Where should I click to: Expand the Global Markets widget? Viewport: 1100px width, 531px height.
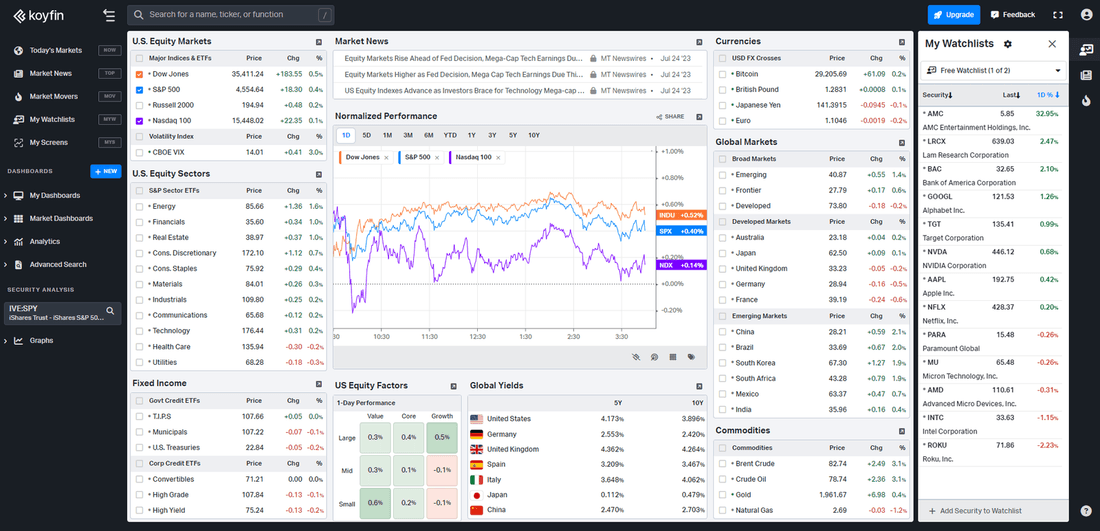tap(902, 142)
